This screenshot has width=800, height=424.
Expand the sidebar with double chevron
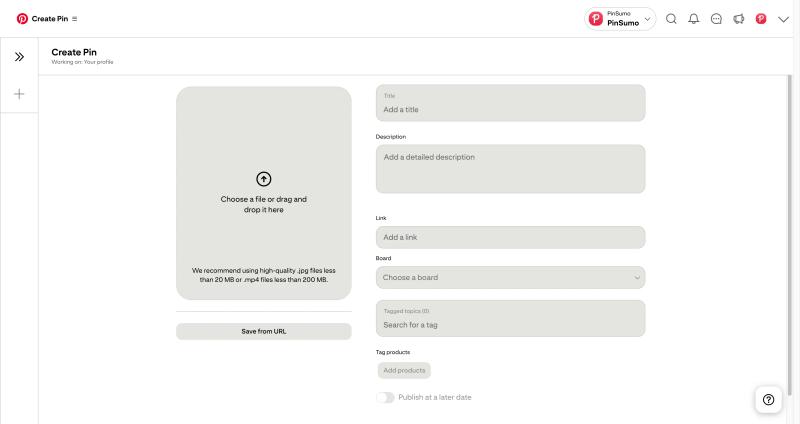click(x=19, y=57)
